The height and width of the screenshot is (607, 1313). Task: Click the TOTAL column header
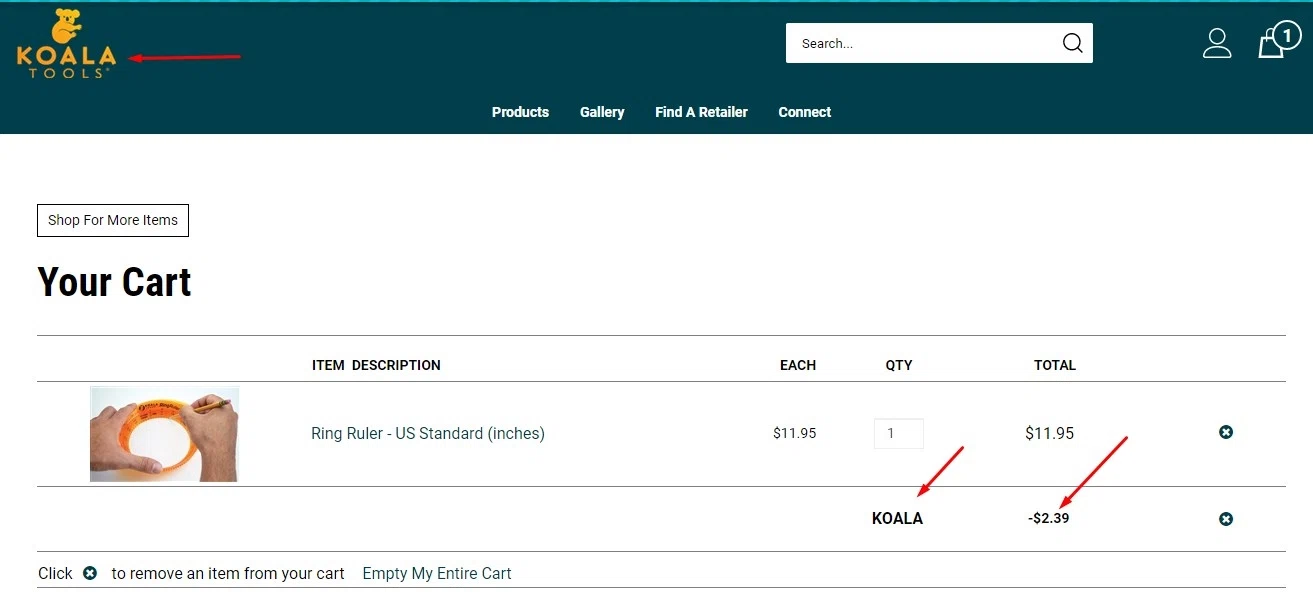click(1055, 365)
